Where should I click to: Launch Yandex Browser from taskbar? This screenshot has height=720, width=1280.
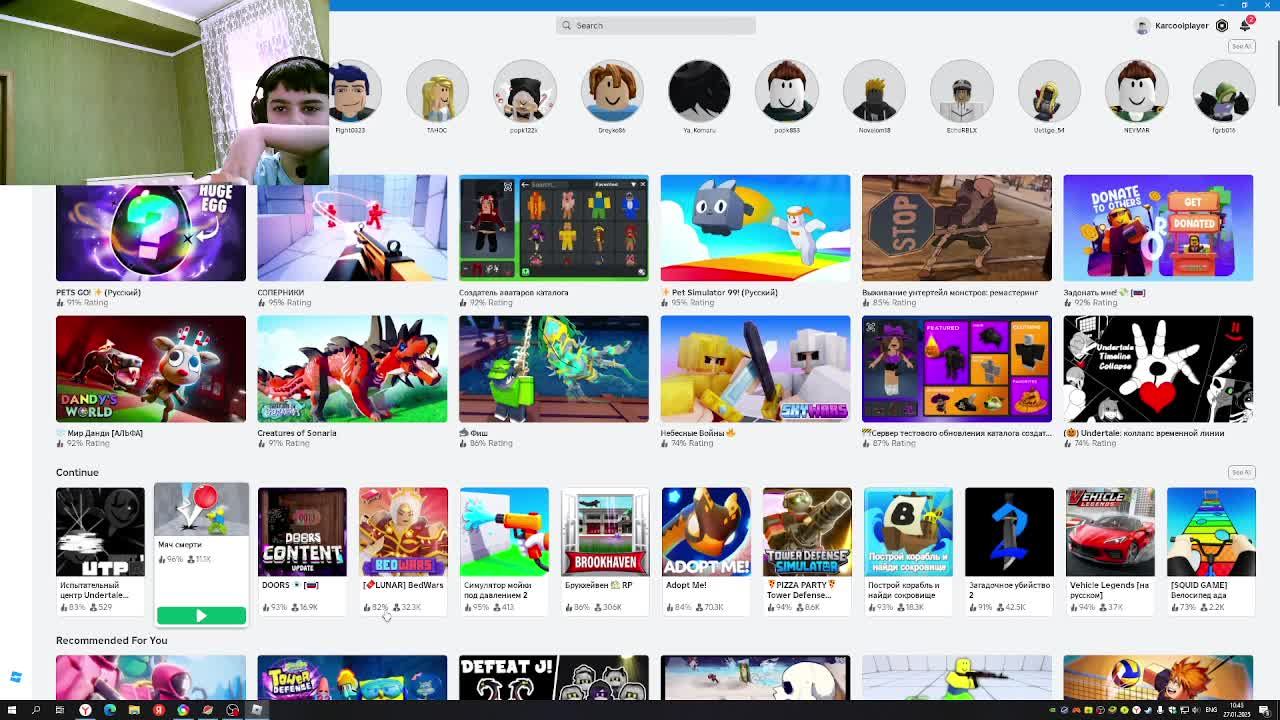(x=85, y=710)
